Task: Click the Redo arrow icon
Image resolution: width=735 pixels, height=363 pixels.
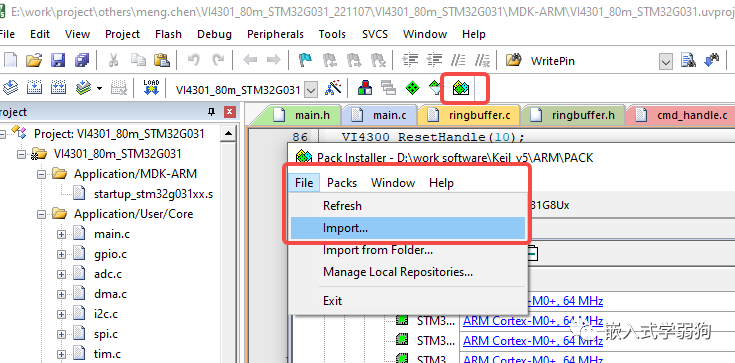Action: [x=218, y=60]
